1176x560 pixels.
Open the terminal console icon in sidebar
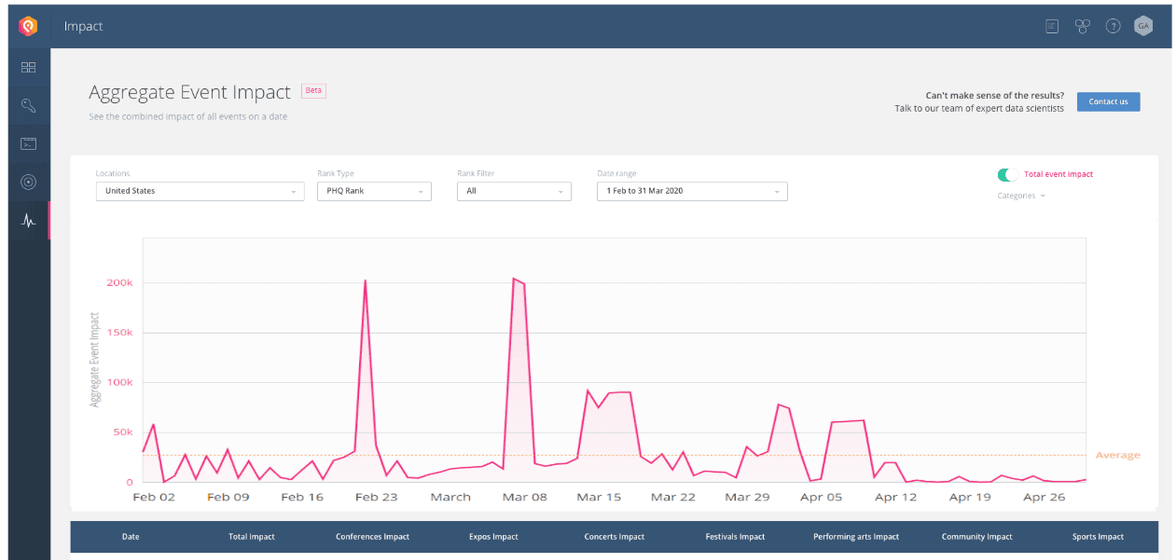tap(28, 144)
